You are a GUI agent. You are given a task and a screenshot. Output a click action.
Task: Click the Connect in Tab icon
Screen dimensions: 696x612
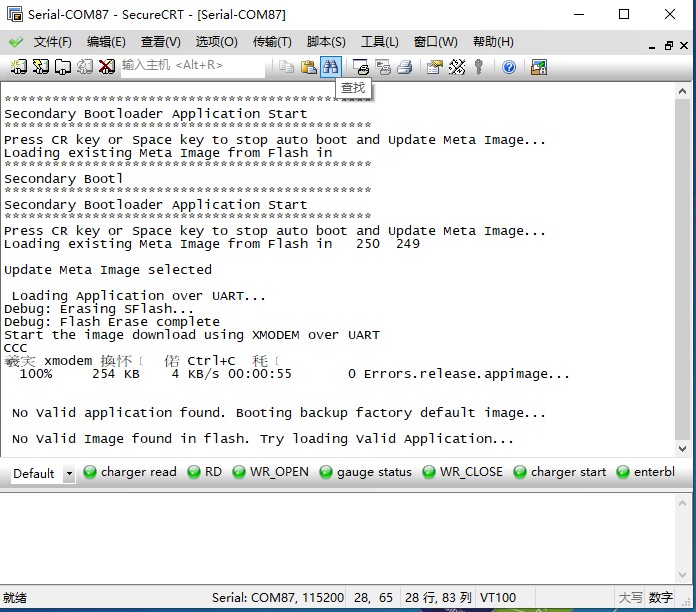[x=63, y=67]
